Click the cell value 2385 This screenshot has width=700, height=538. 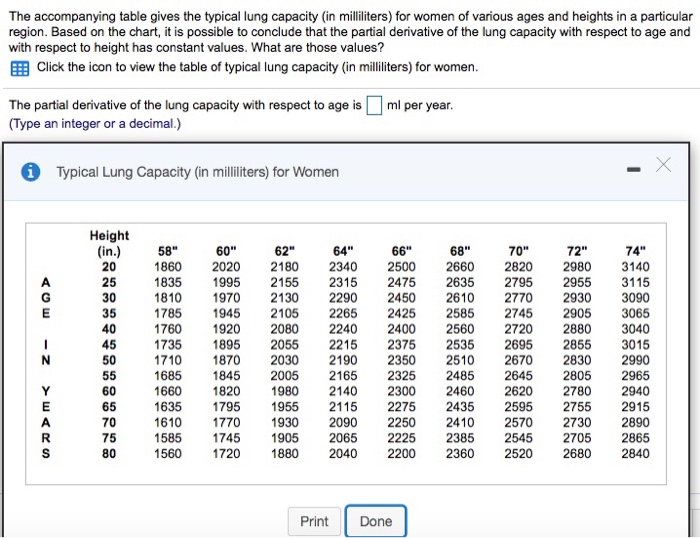[x=460, y=438]
